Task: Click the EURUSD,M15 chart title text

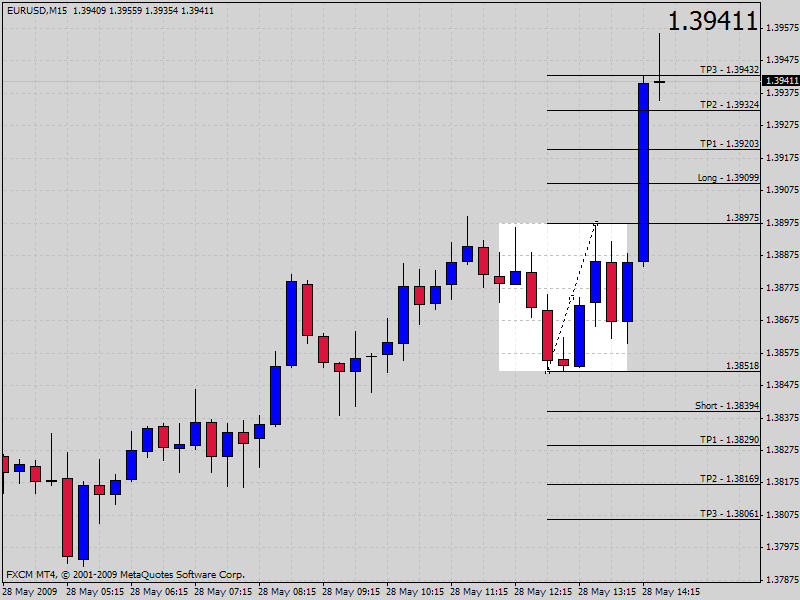Action: 37,10
